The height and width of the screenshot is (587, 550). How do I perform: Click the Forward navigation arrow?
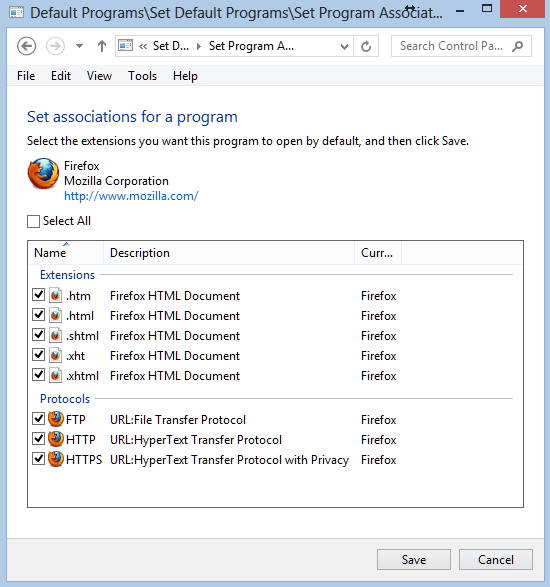[55, 46]
